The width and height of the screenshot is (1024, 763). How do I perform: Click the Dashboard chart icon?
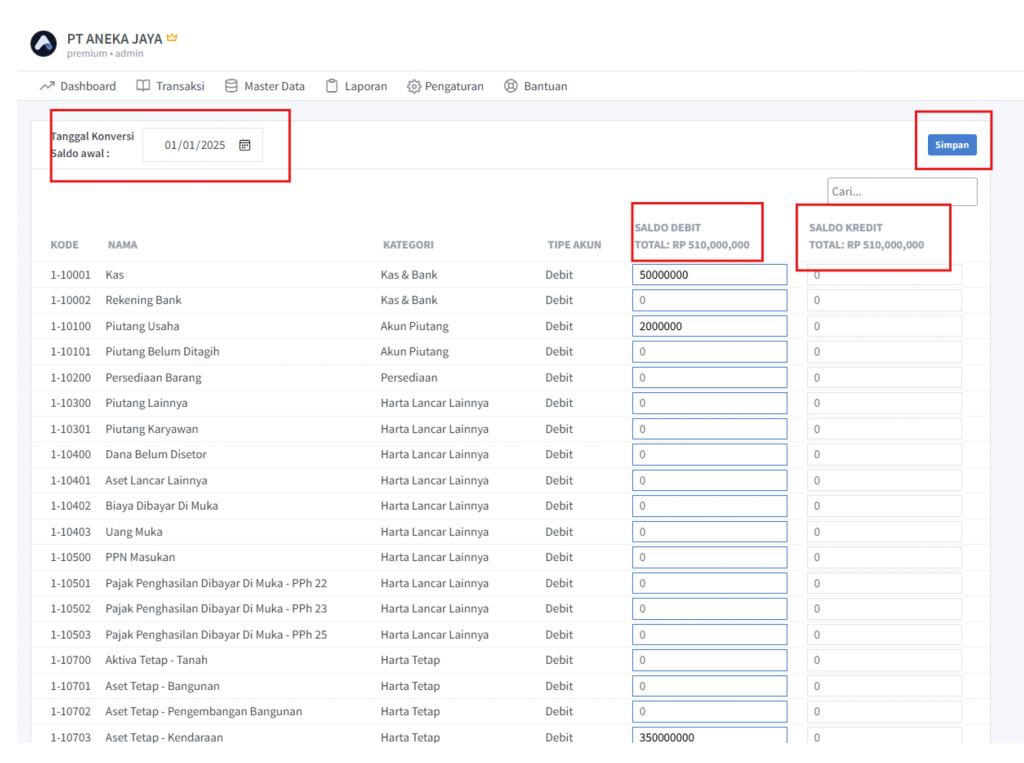[x=47, y=86]
